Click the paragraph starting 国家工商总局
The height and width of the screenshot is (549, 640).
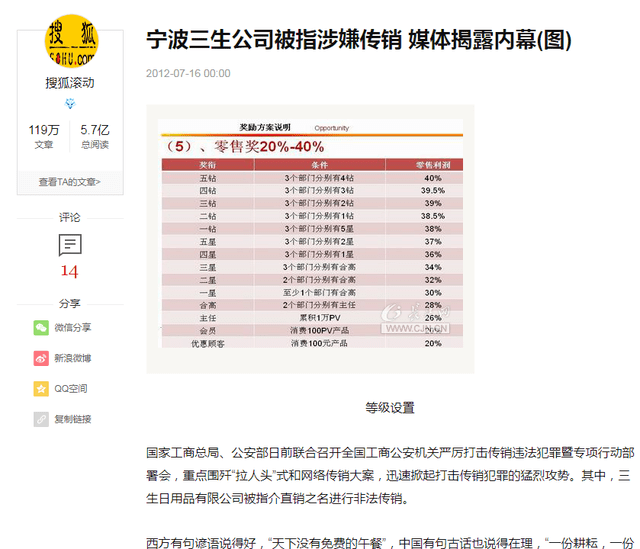[390, 476]
